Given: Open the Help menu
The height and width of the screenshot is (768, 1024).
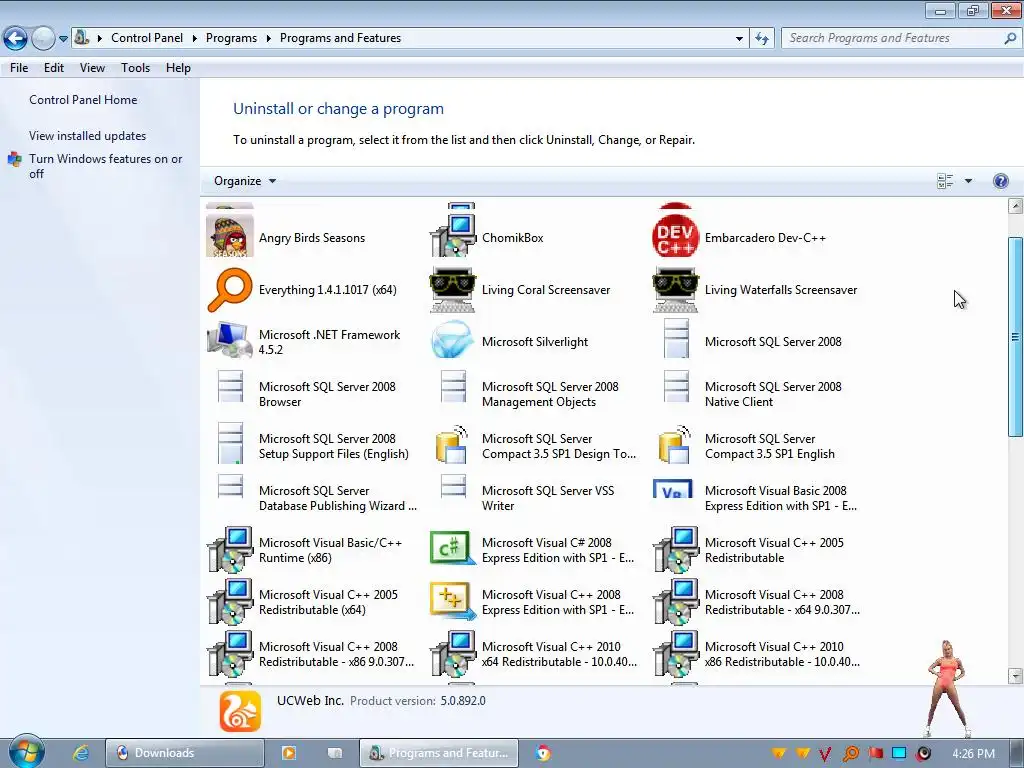Looking at the screenshot, I should pos(178,68).
